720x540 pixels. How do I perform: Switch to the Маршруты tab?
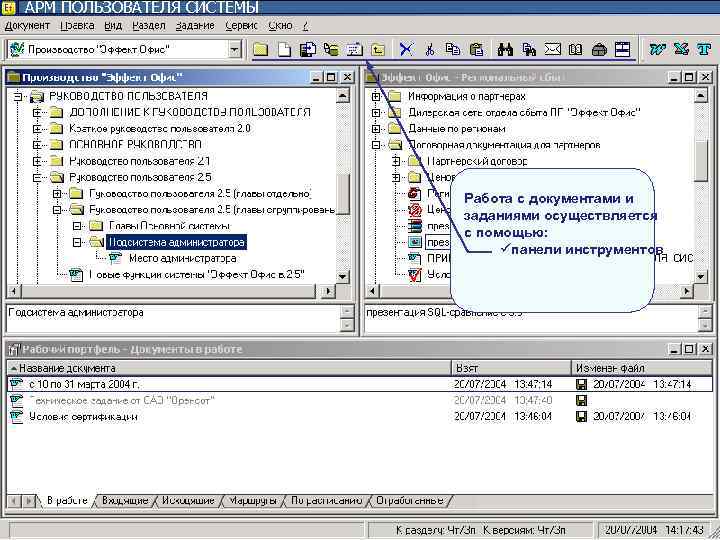tap(253, 501)
